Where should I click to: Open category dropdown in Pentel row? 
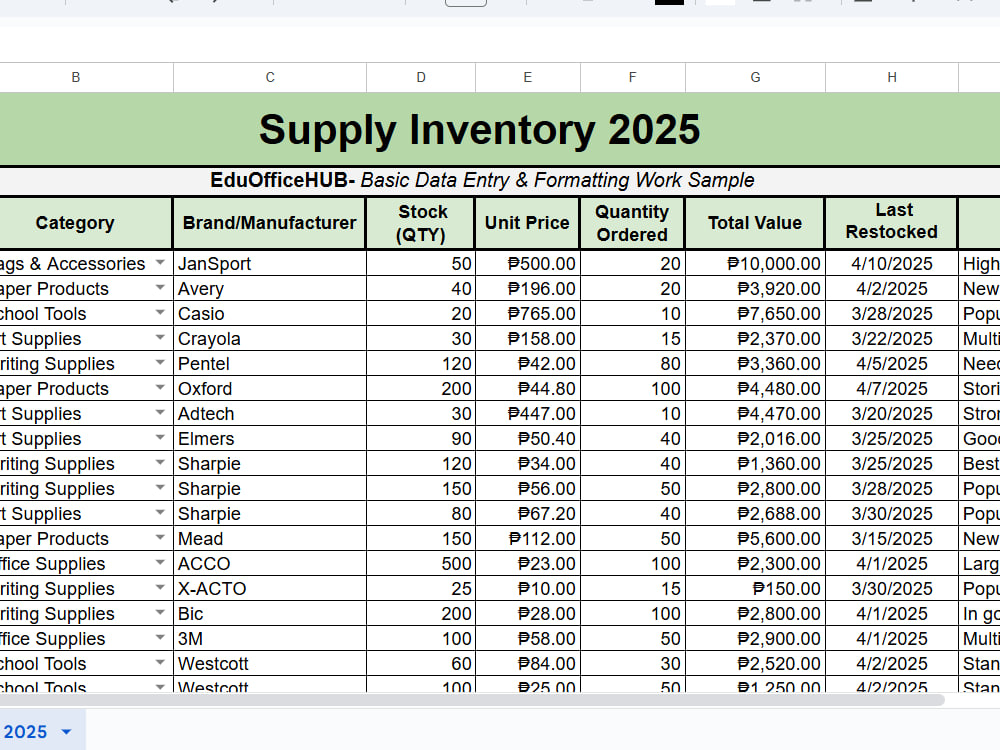pos(160,363)
